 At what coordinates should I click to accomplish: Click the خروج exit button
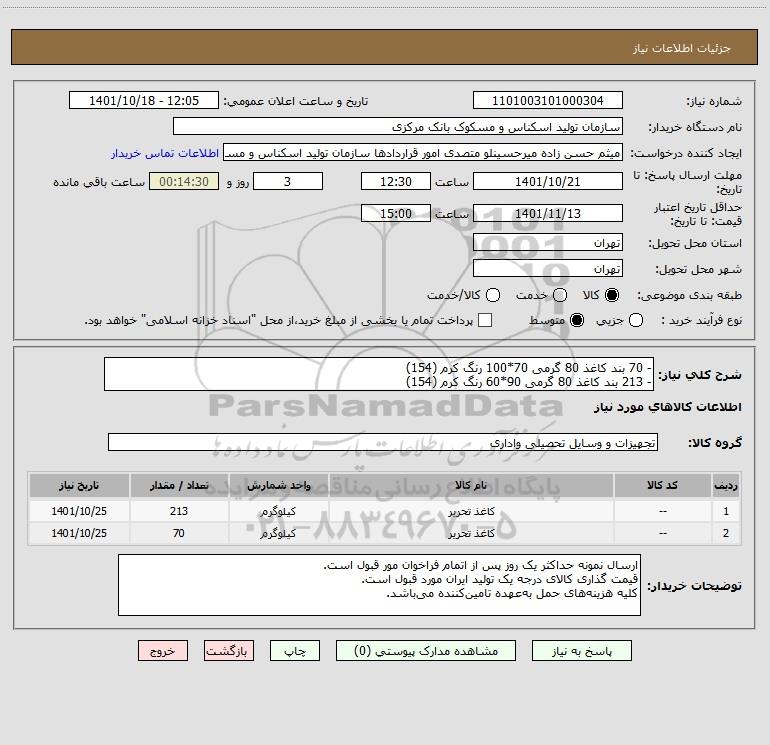pos(163,651)
